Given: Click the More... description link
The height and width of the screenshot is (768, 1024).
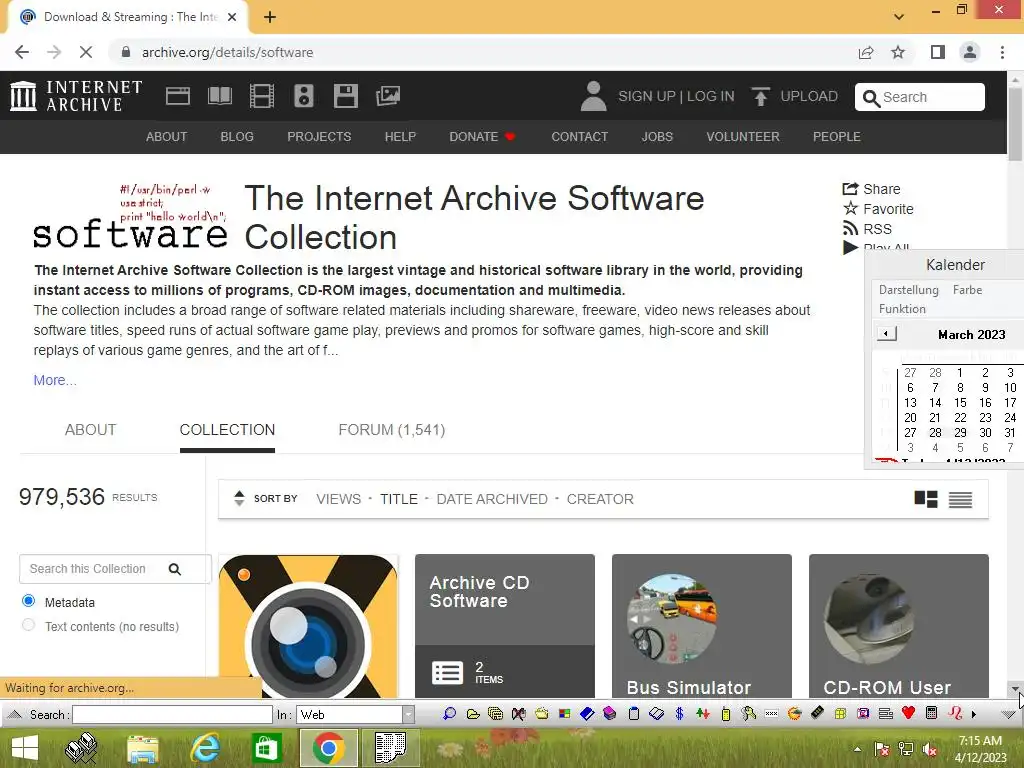Looking at the screenshot, I should tap(55, 380).
